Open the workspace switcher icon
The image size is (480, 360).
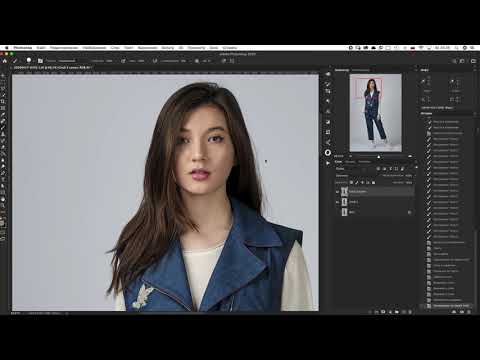(x=462, y=61)
